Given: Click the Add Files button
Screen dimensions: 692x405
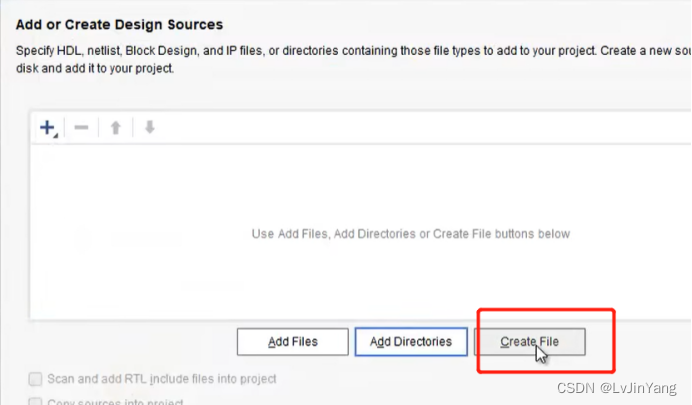Looking at the screenshot, I should click(x=292, y=342).
